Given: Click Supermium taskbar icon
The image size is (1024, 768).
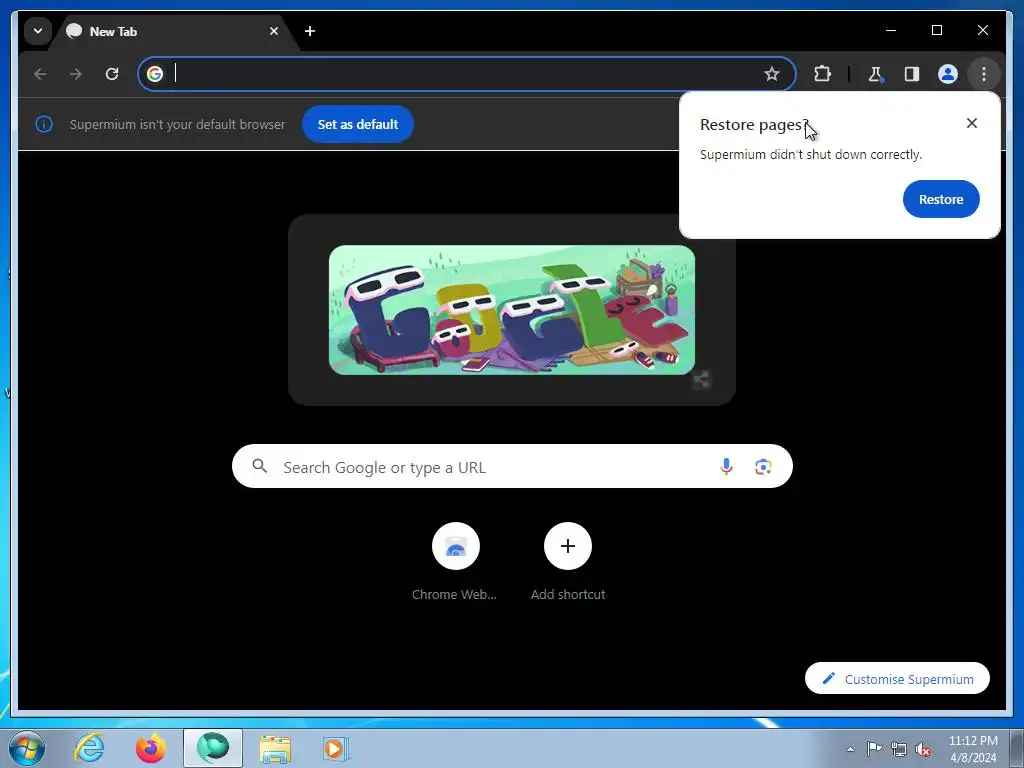Looking at the screenshot, I should click(213, 748).
